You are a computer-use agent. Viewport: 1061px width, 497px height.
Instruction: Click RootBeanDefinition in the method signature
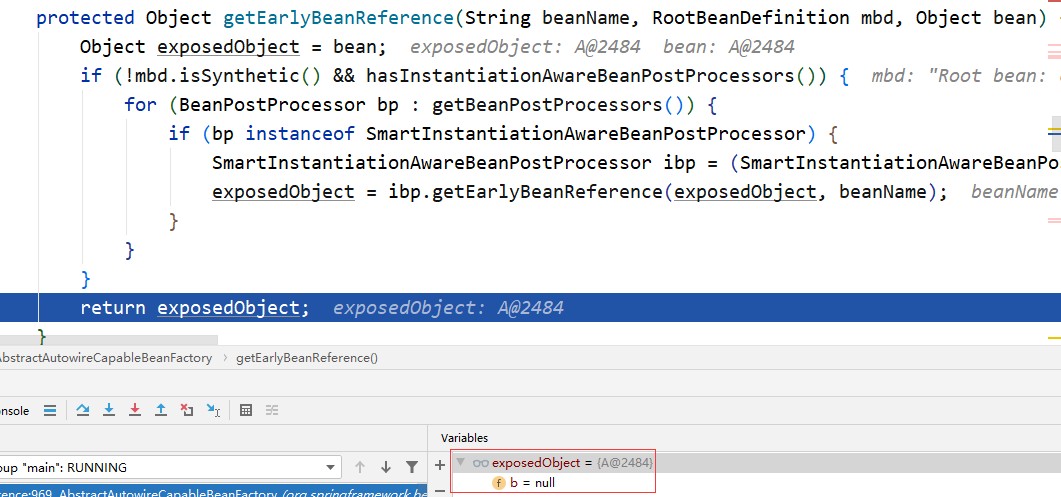click(x=750, y=18)
